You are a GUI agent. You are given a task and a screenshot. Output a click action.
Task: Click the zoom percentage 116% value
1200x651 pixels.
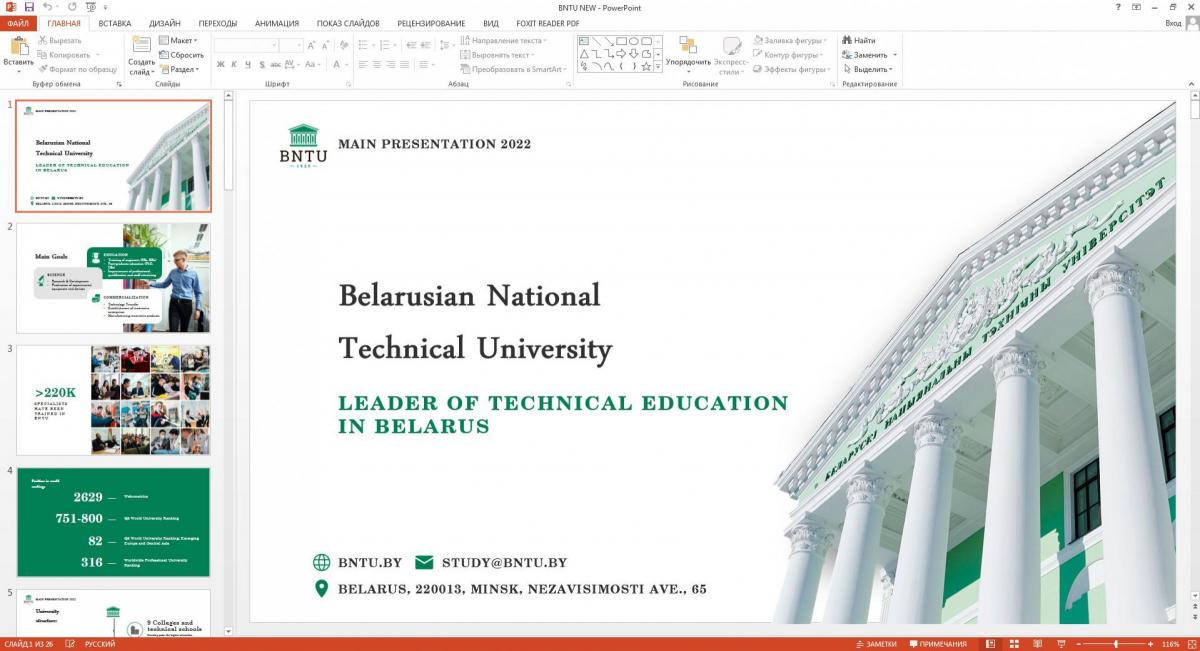1170,644
